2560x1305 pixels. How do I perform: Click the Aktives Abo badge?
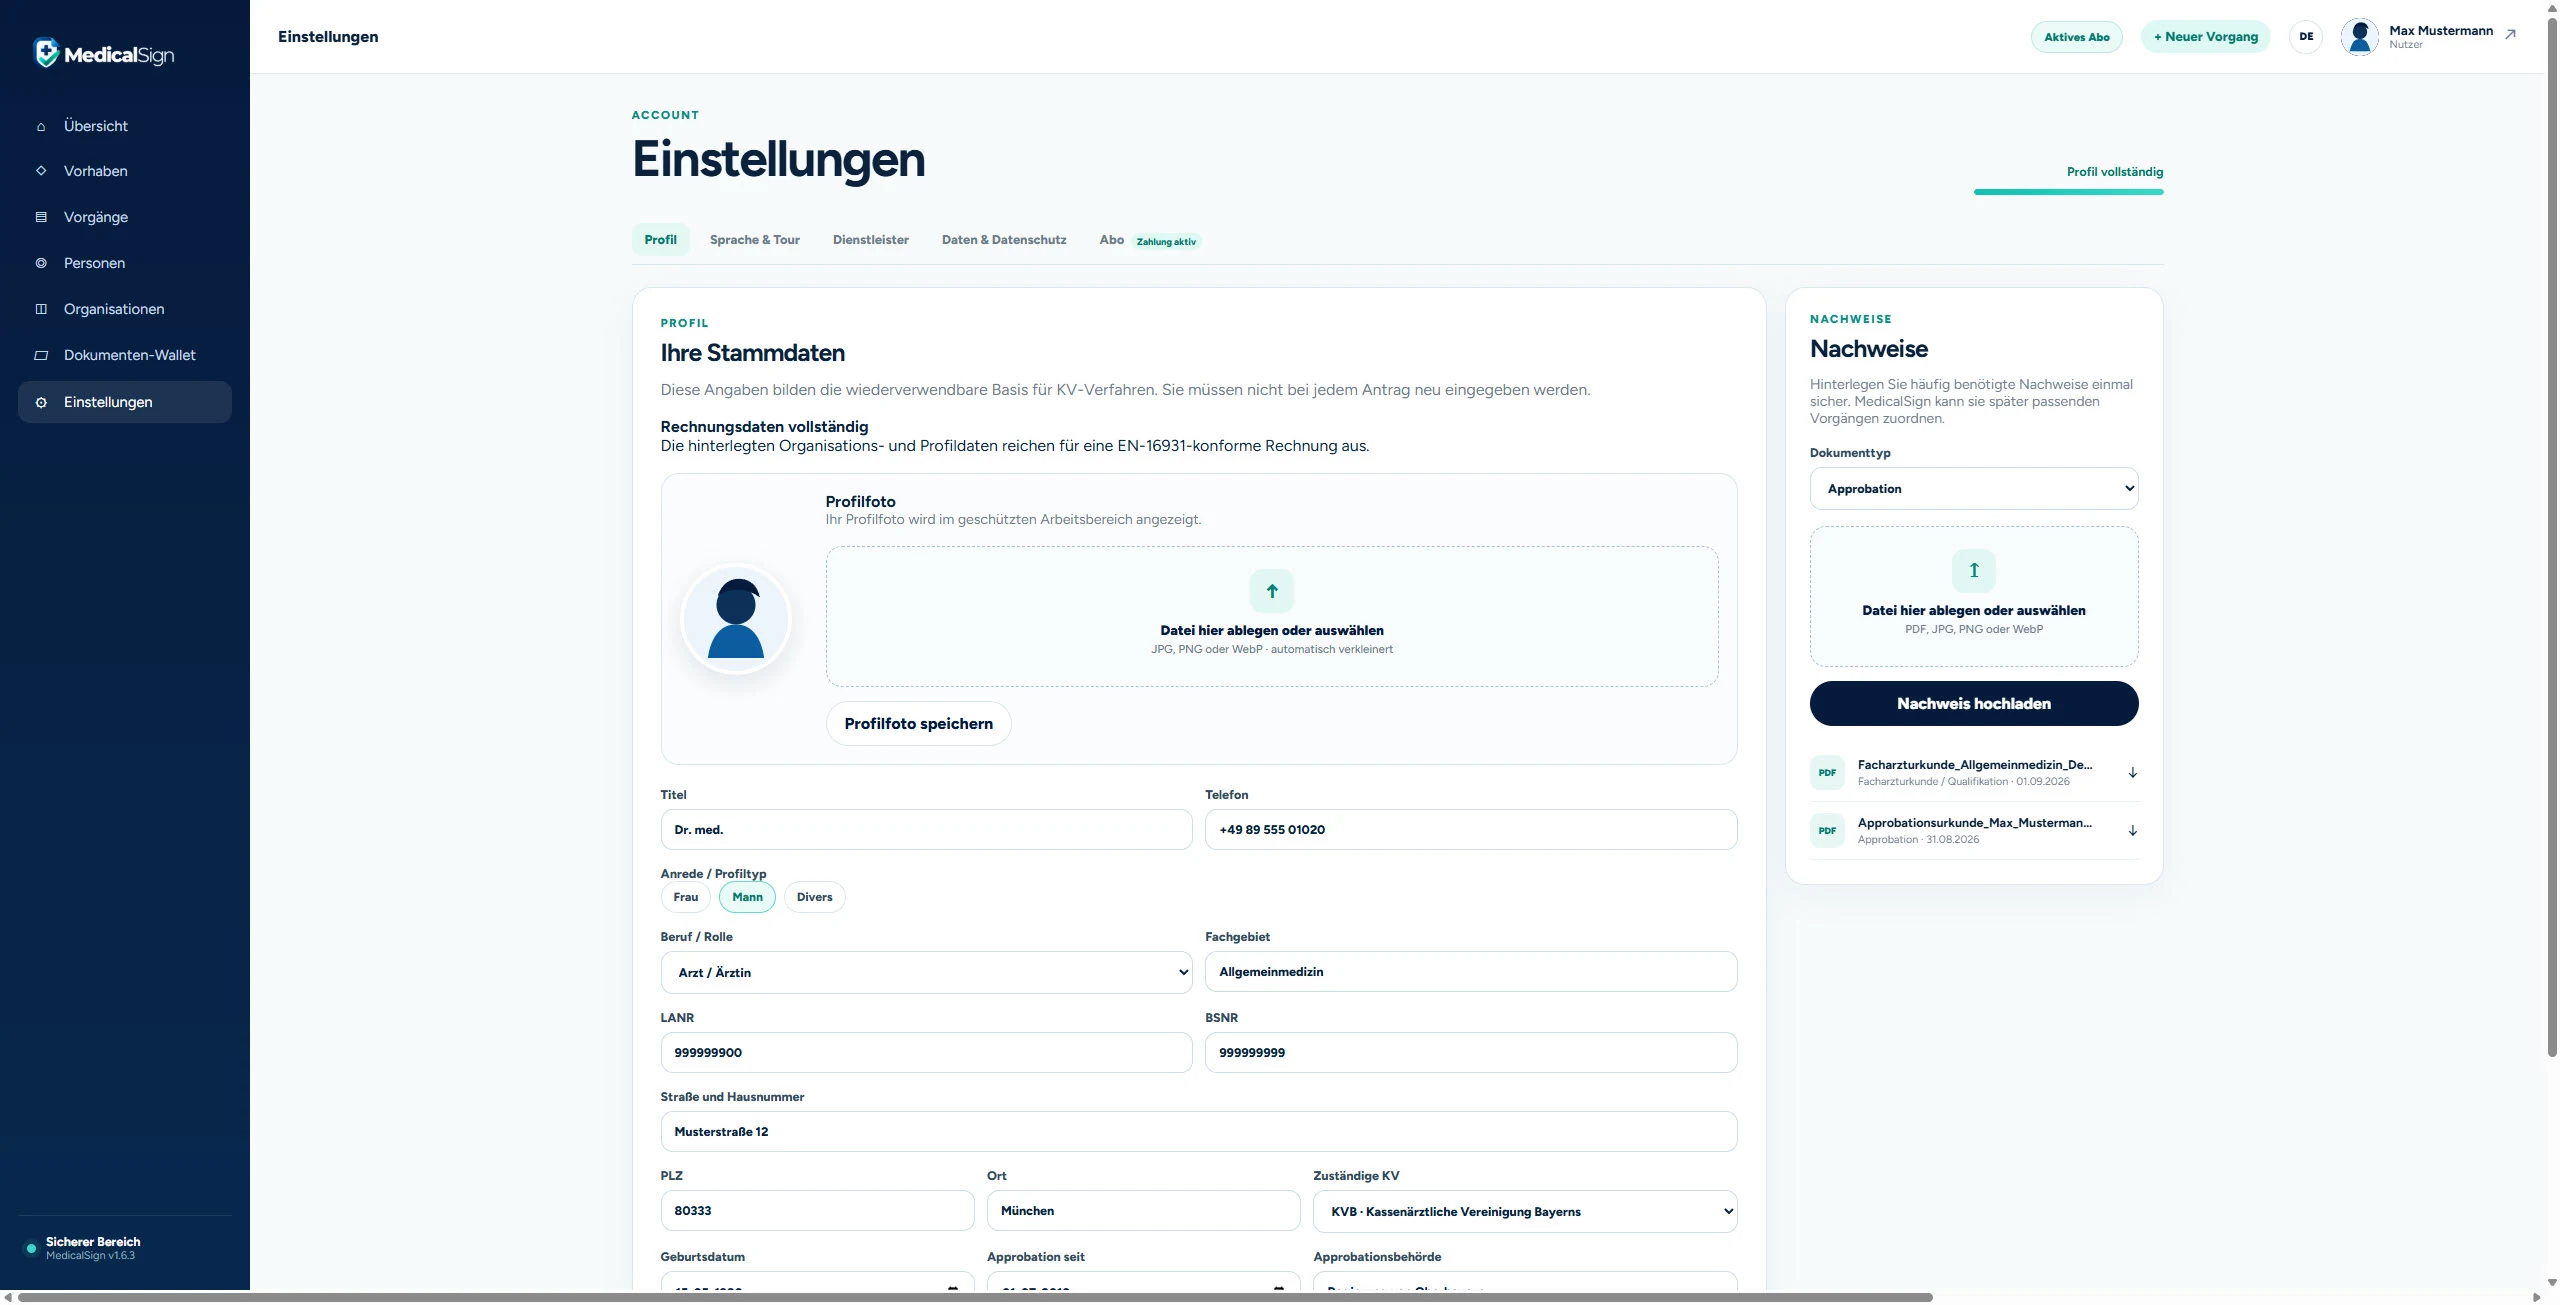pos(2077,37)
